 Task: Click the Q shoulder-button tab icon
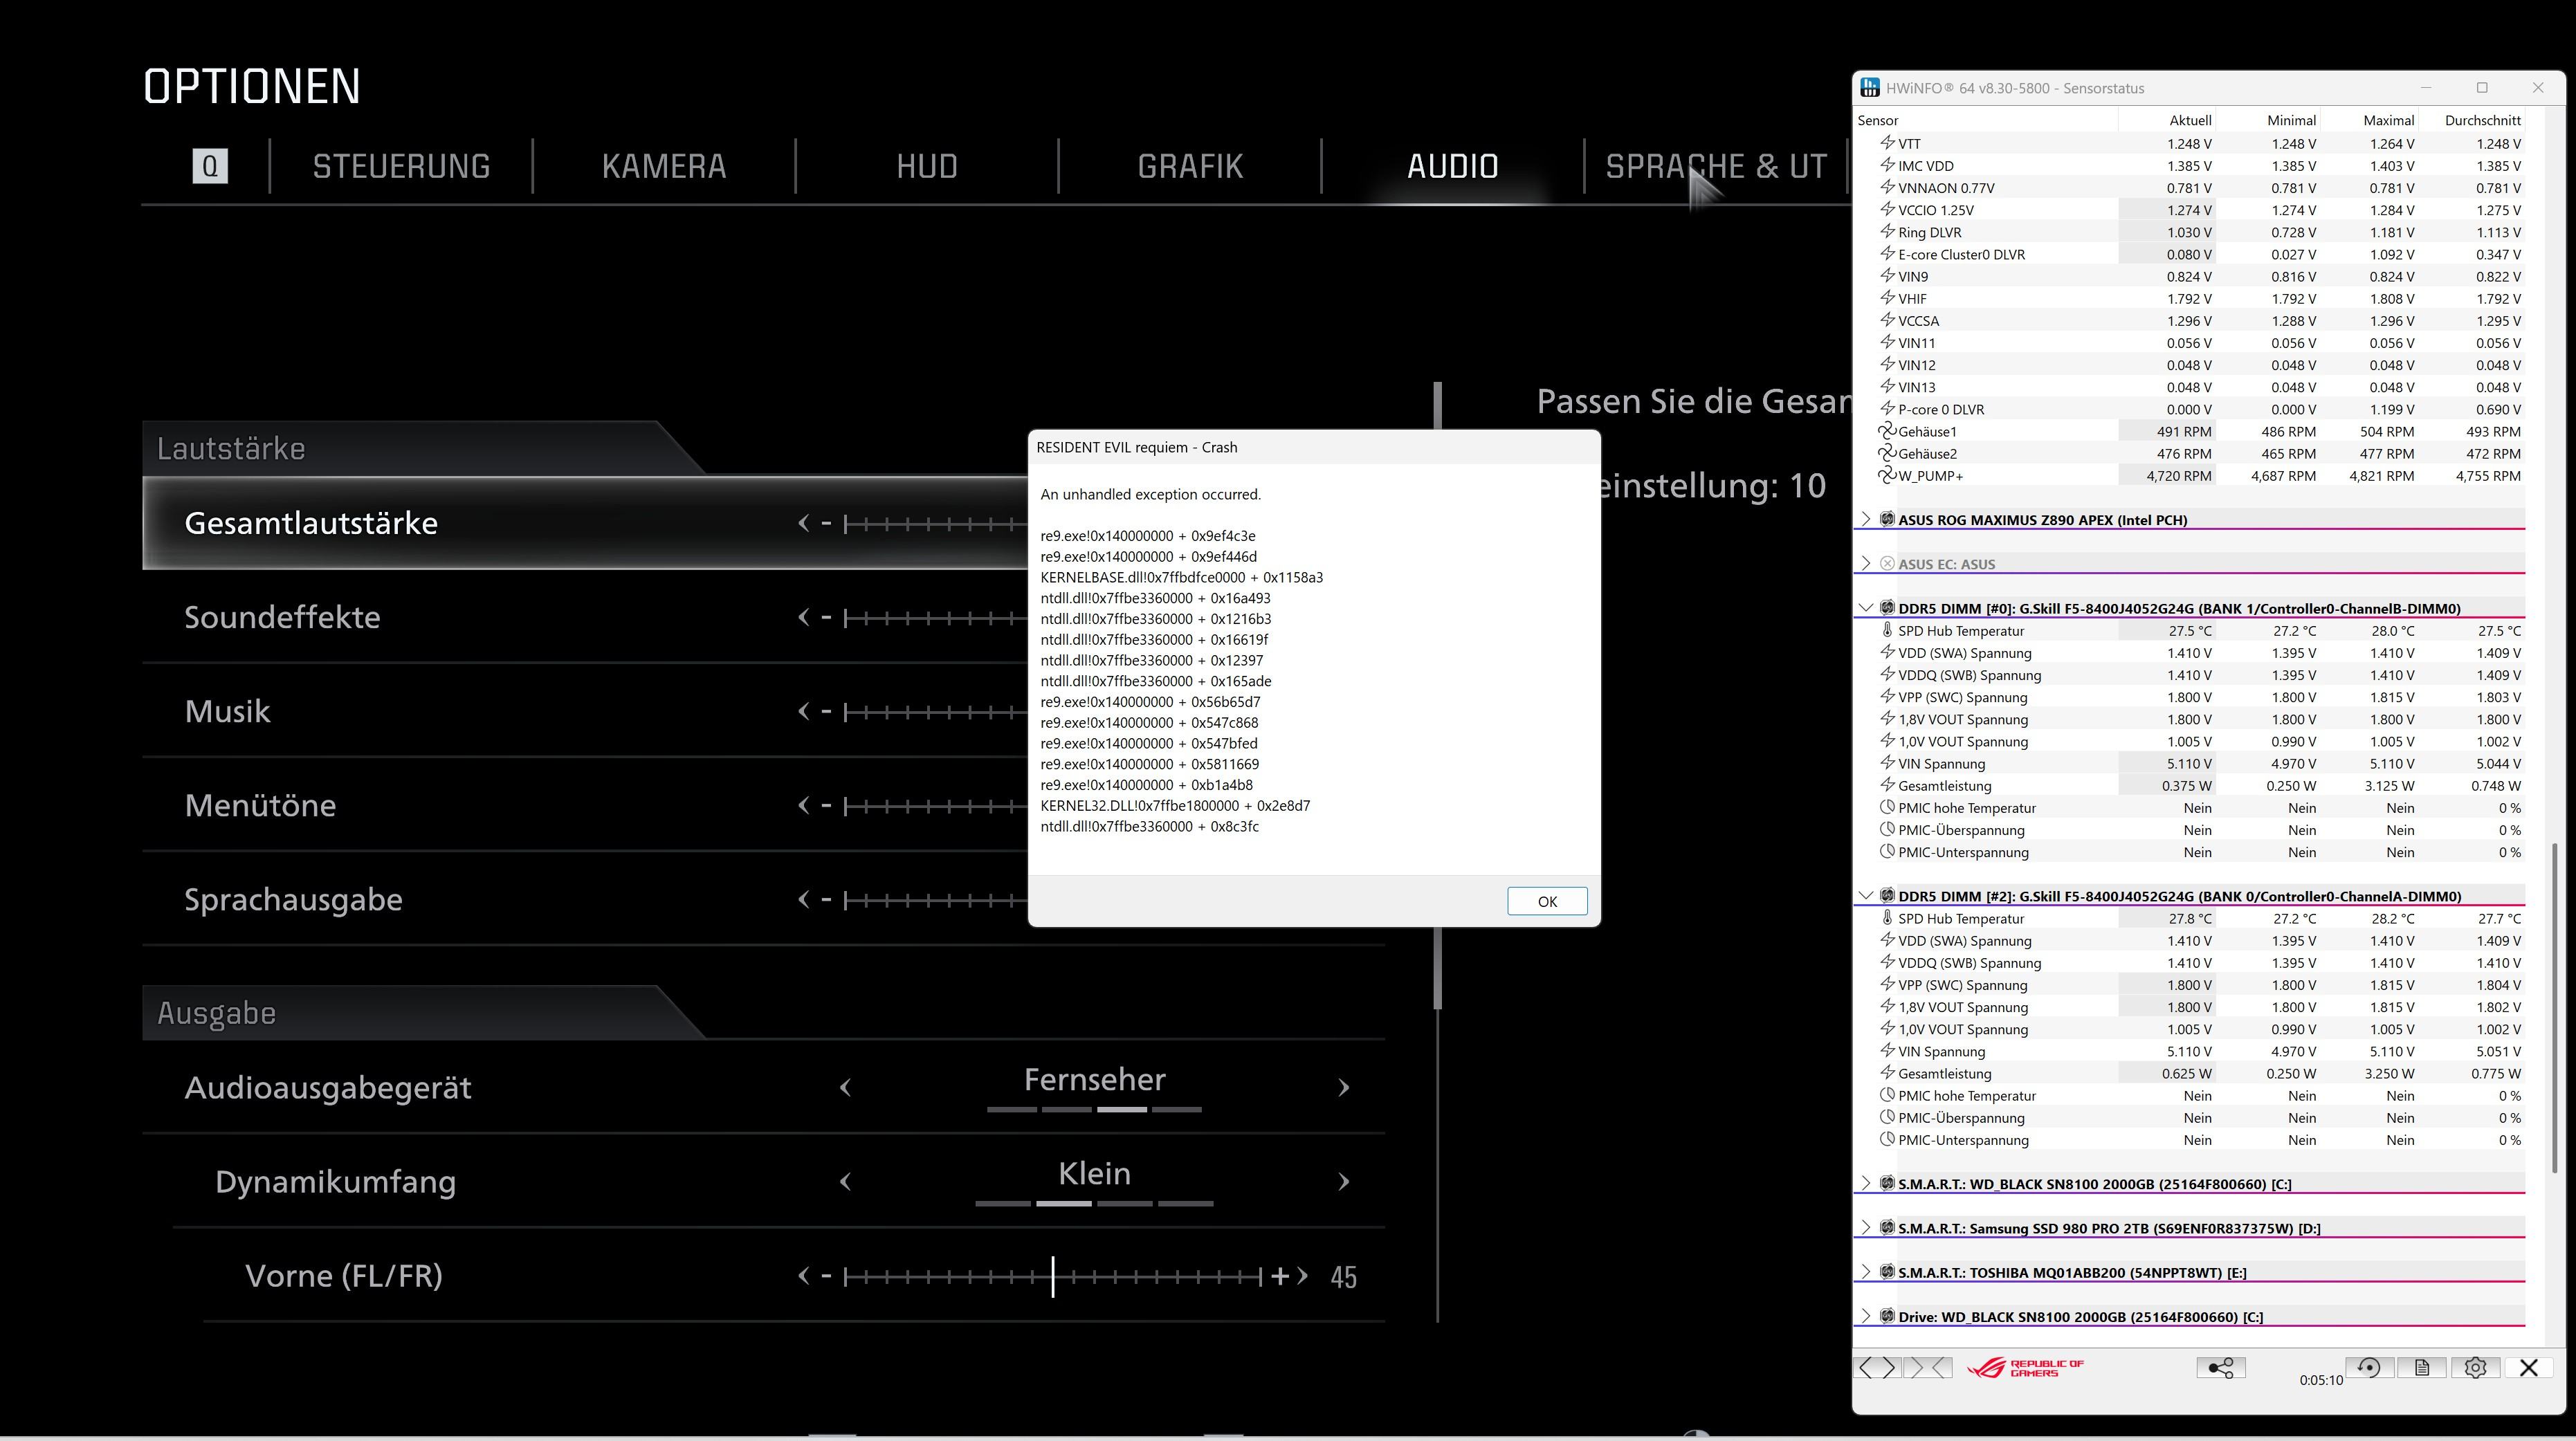(210, 166)
